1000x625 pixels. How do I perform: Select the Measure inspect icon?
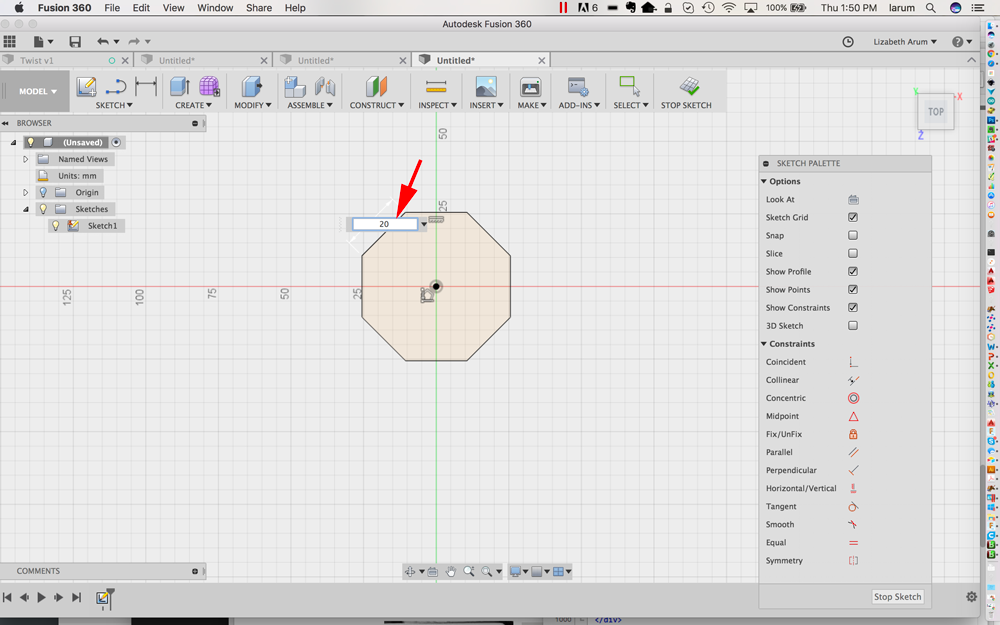[x=436, y=87]
